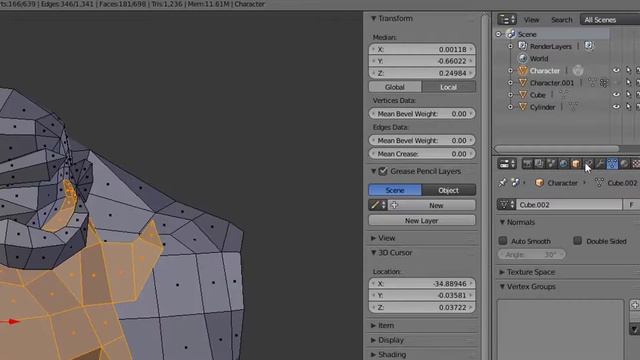Switch median coordinates to Global

click(x=395, y=87)
